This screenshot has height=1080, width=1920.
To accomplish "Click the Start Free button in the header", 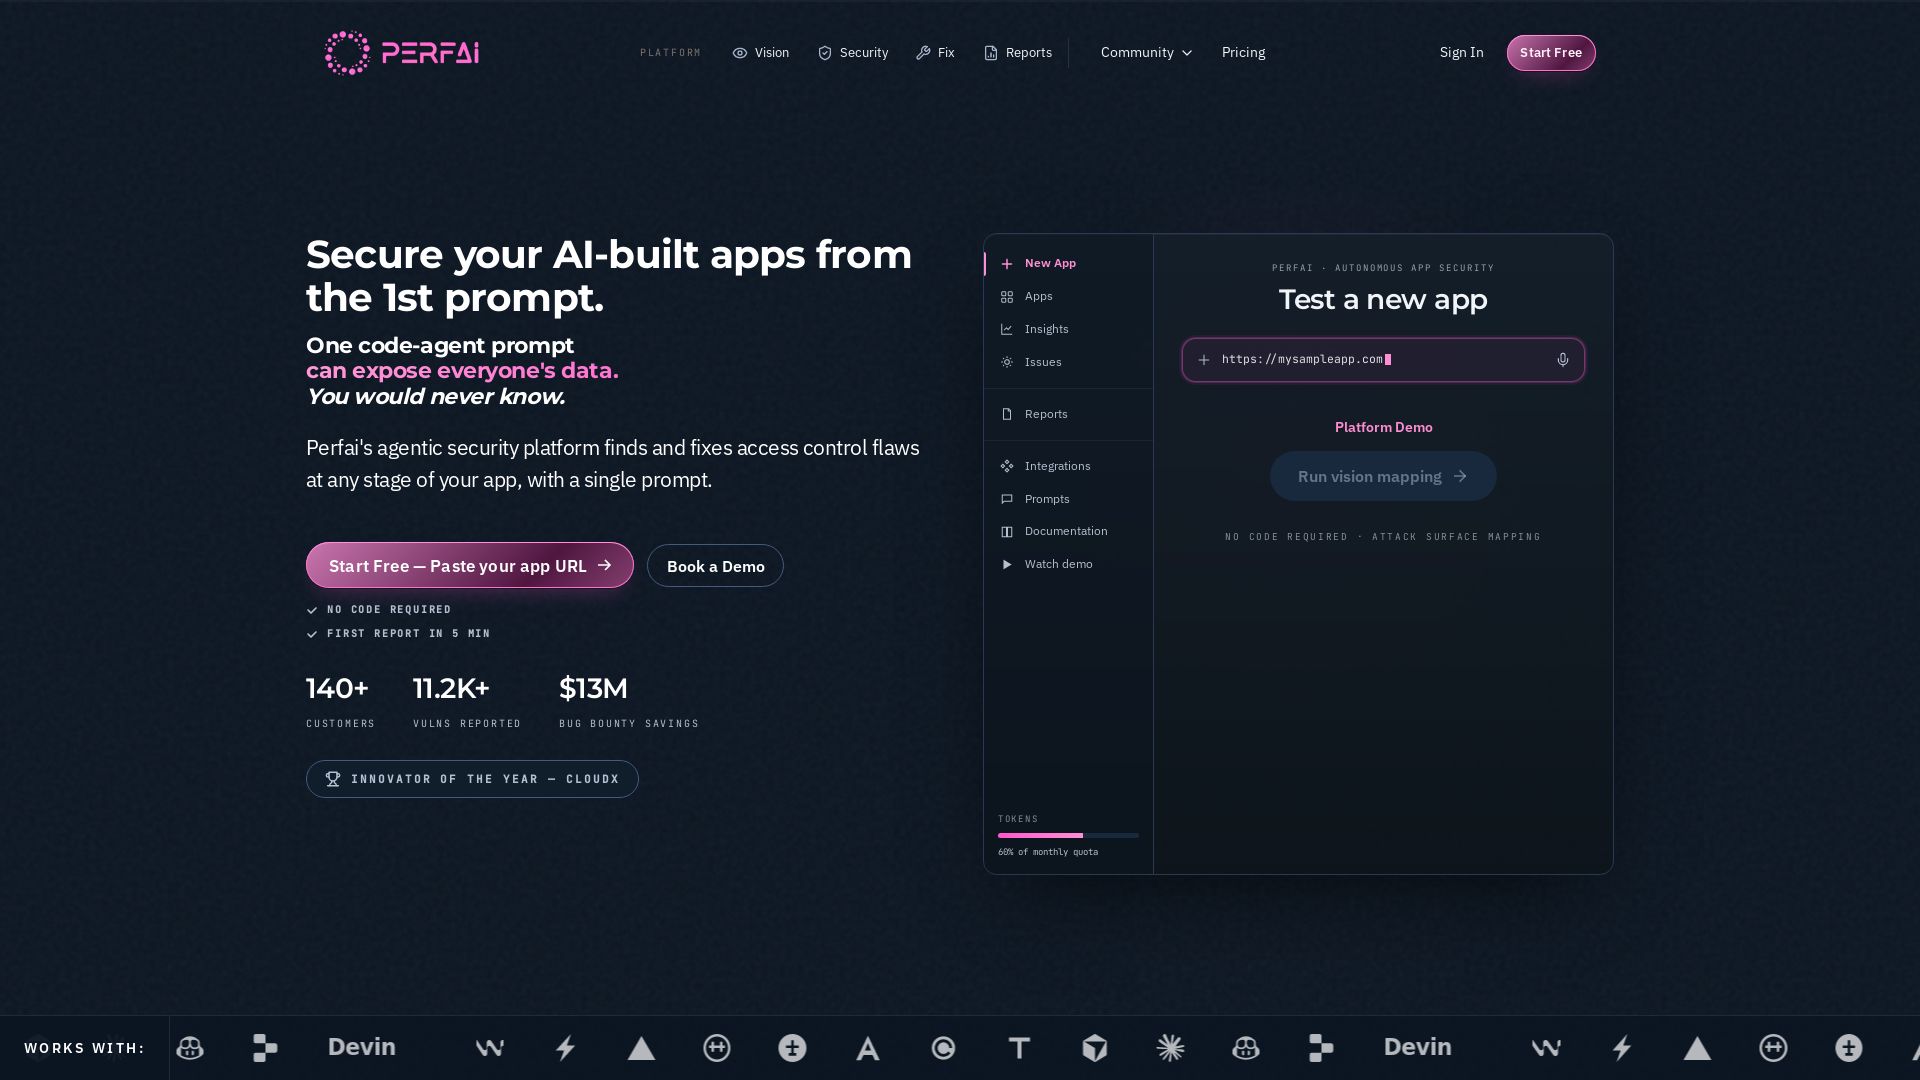I will click(x=1551, y=53).
